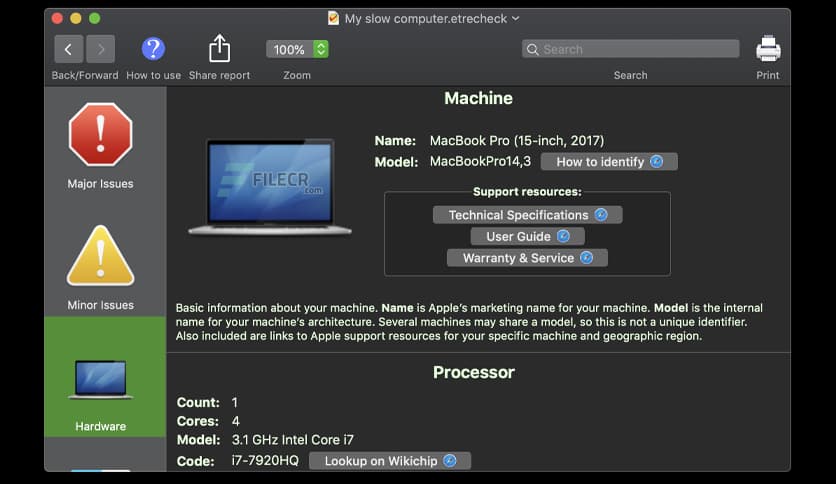Click 3.1 GHz Intel Core i7 text
836x484 pixels.
[x=293, y=440]
